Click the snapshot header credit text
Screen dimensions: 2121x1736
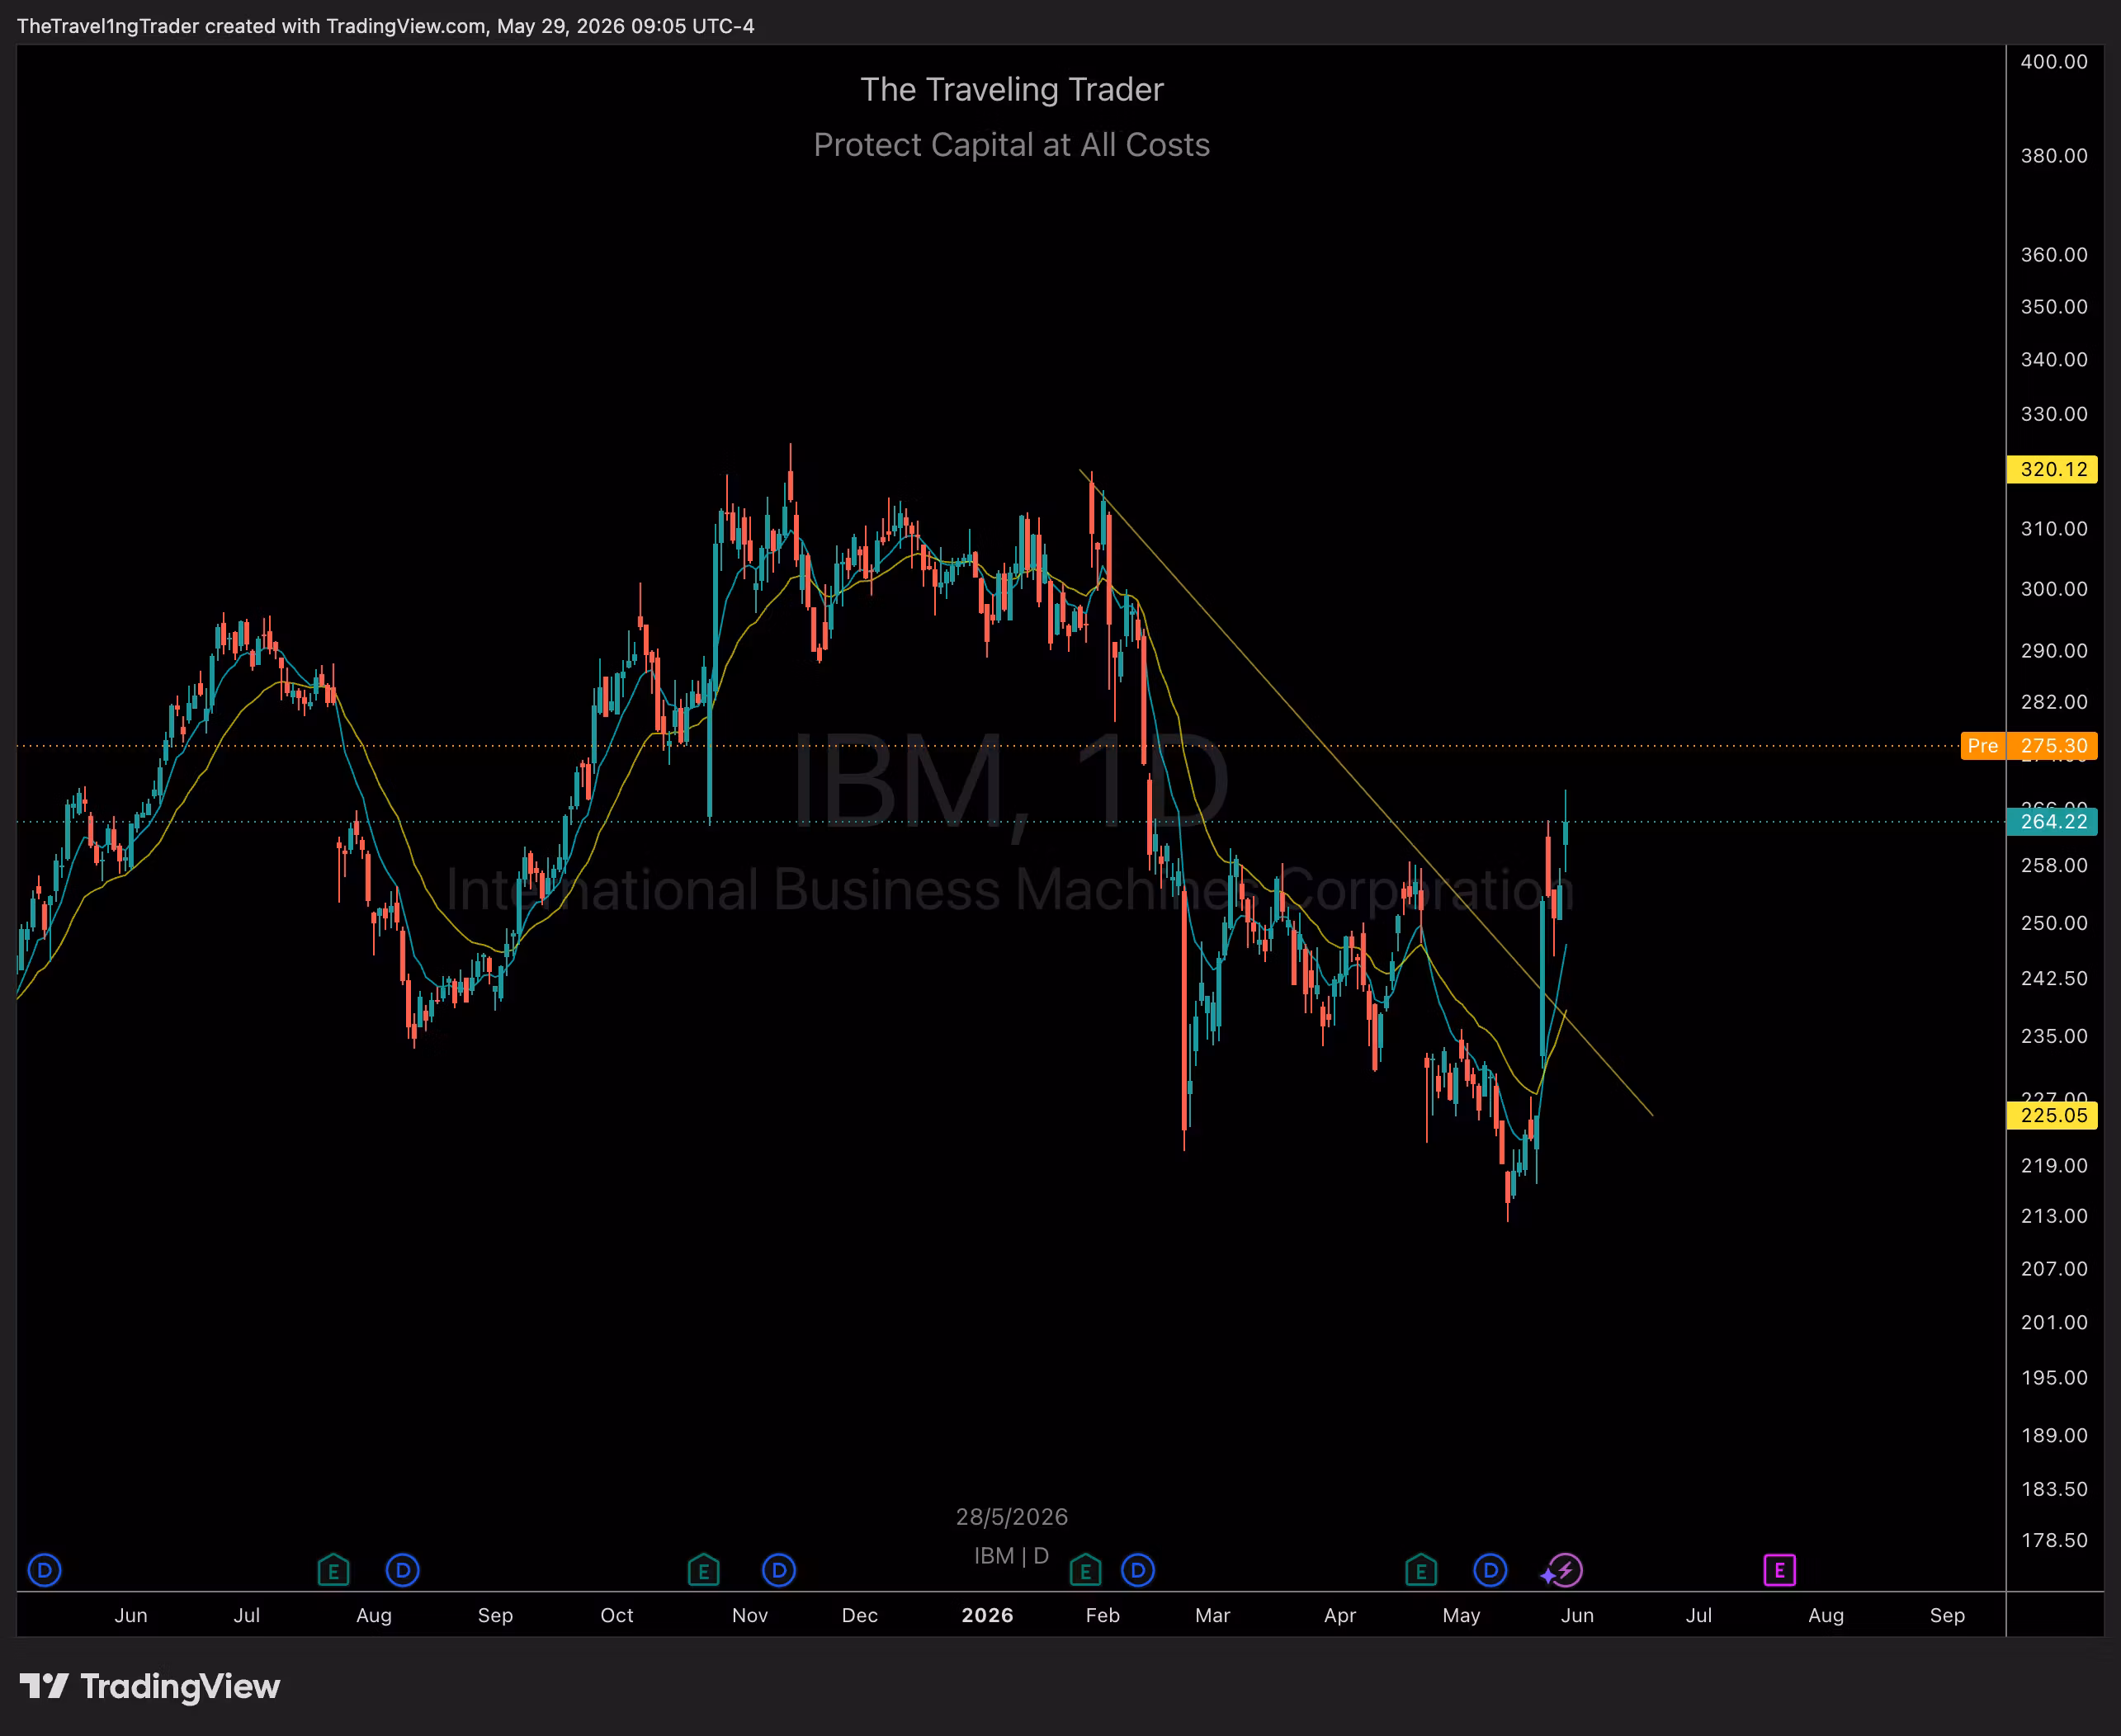[386, 26]
